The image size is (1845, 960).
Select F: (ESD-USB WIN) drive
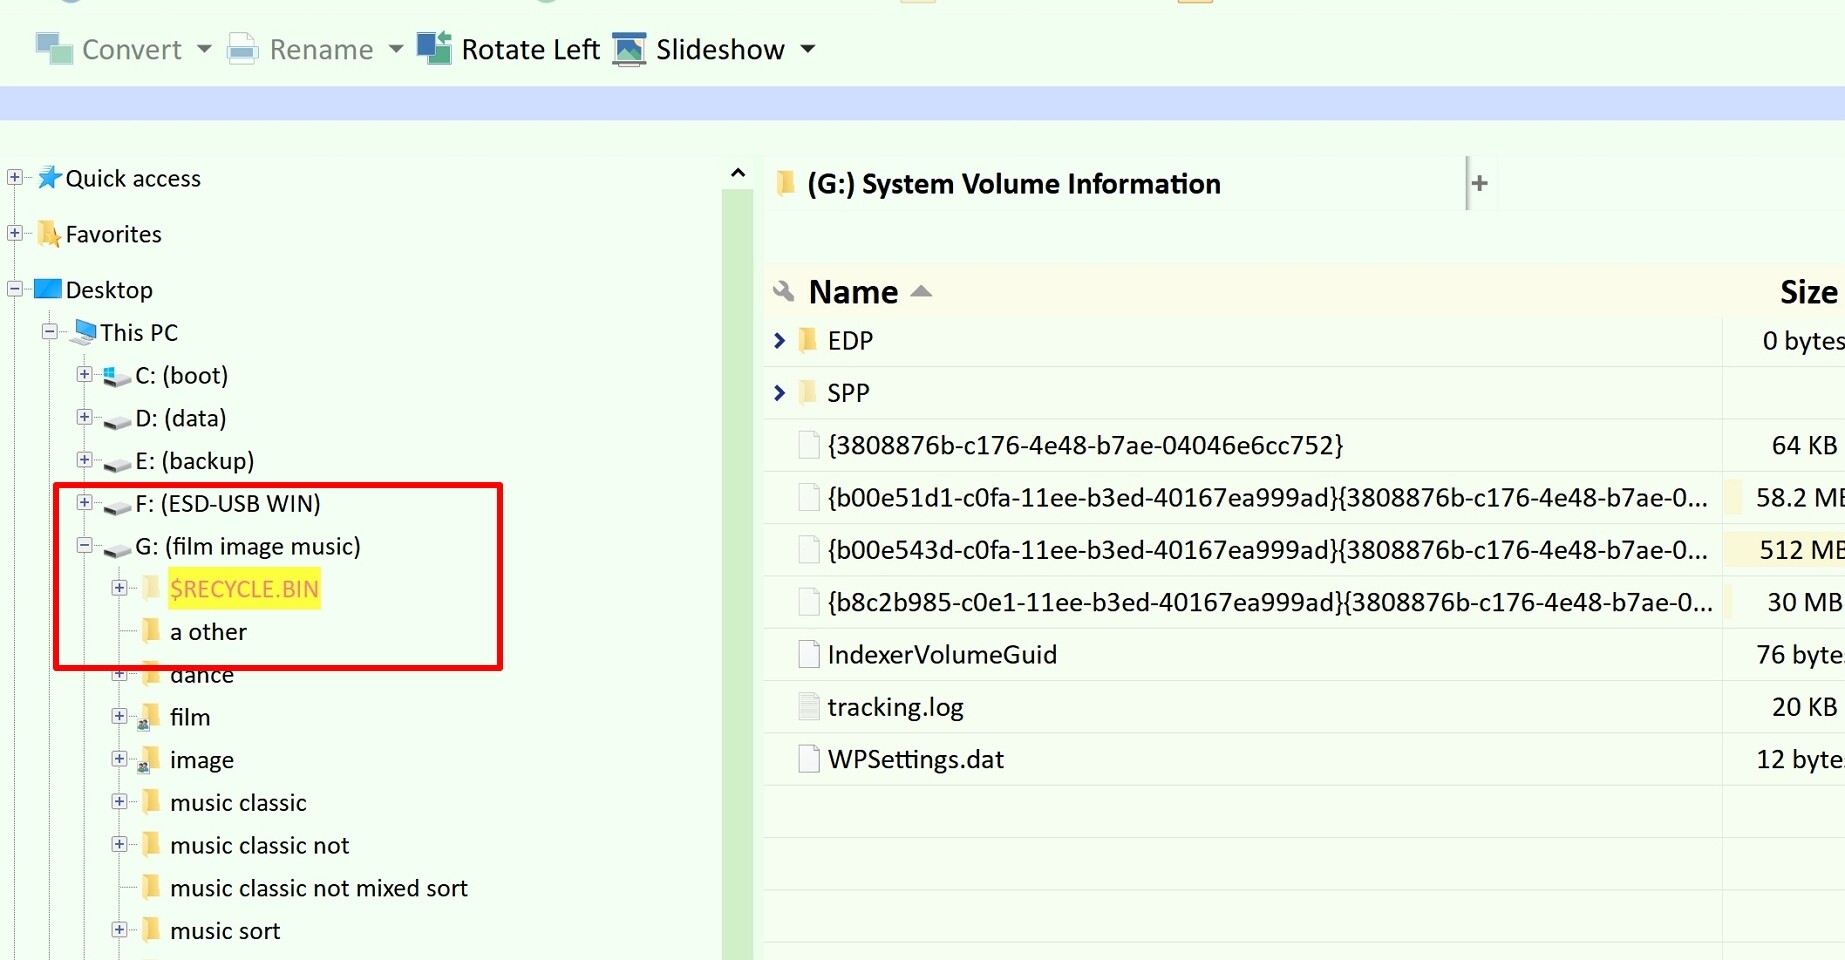click(228, 503)
